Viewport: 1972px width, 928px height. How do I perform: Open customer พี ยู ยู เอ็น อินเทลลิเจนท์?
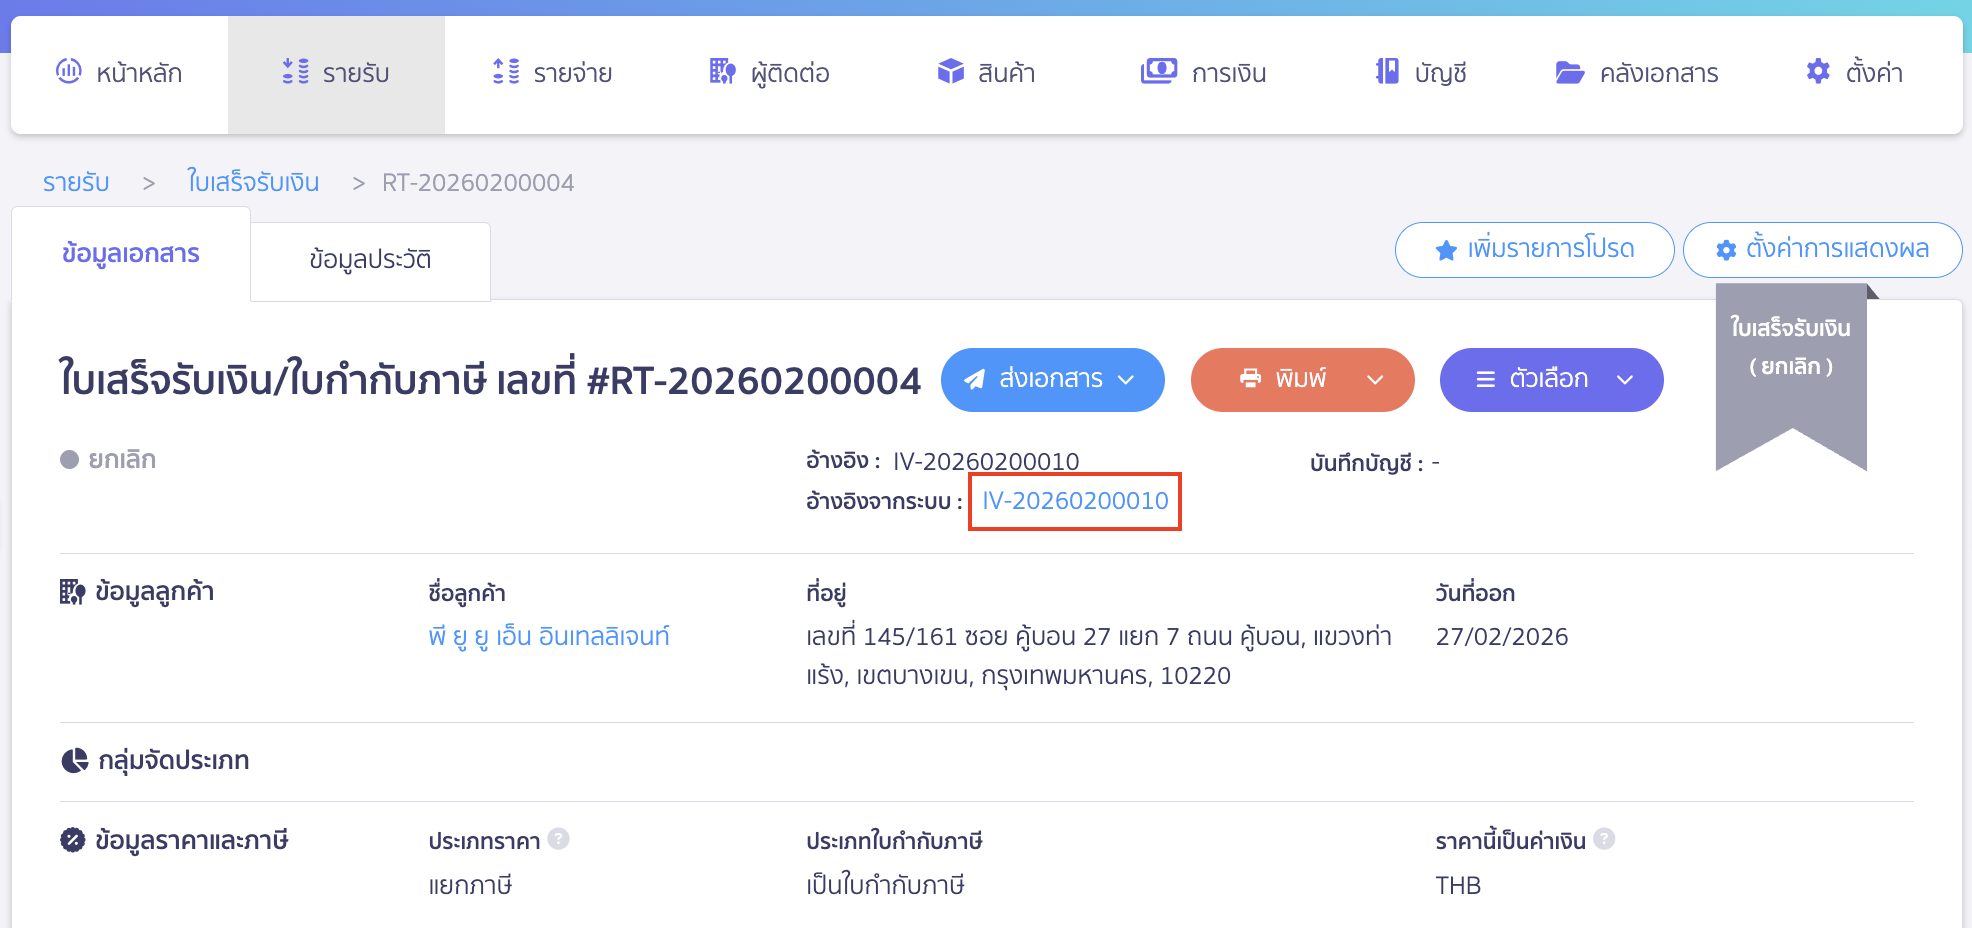coord(548,636)
